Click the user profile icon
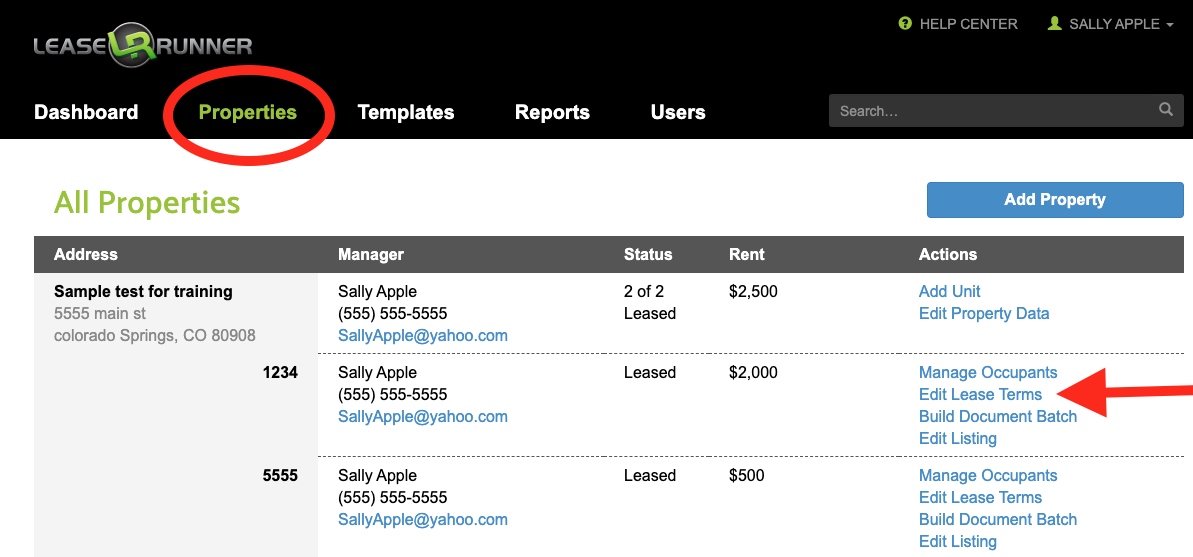This screenshot has height=557, width=1193. coord(1054,24)
